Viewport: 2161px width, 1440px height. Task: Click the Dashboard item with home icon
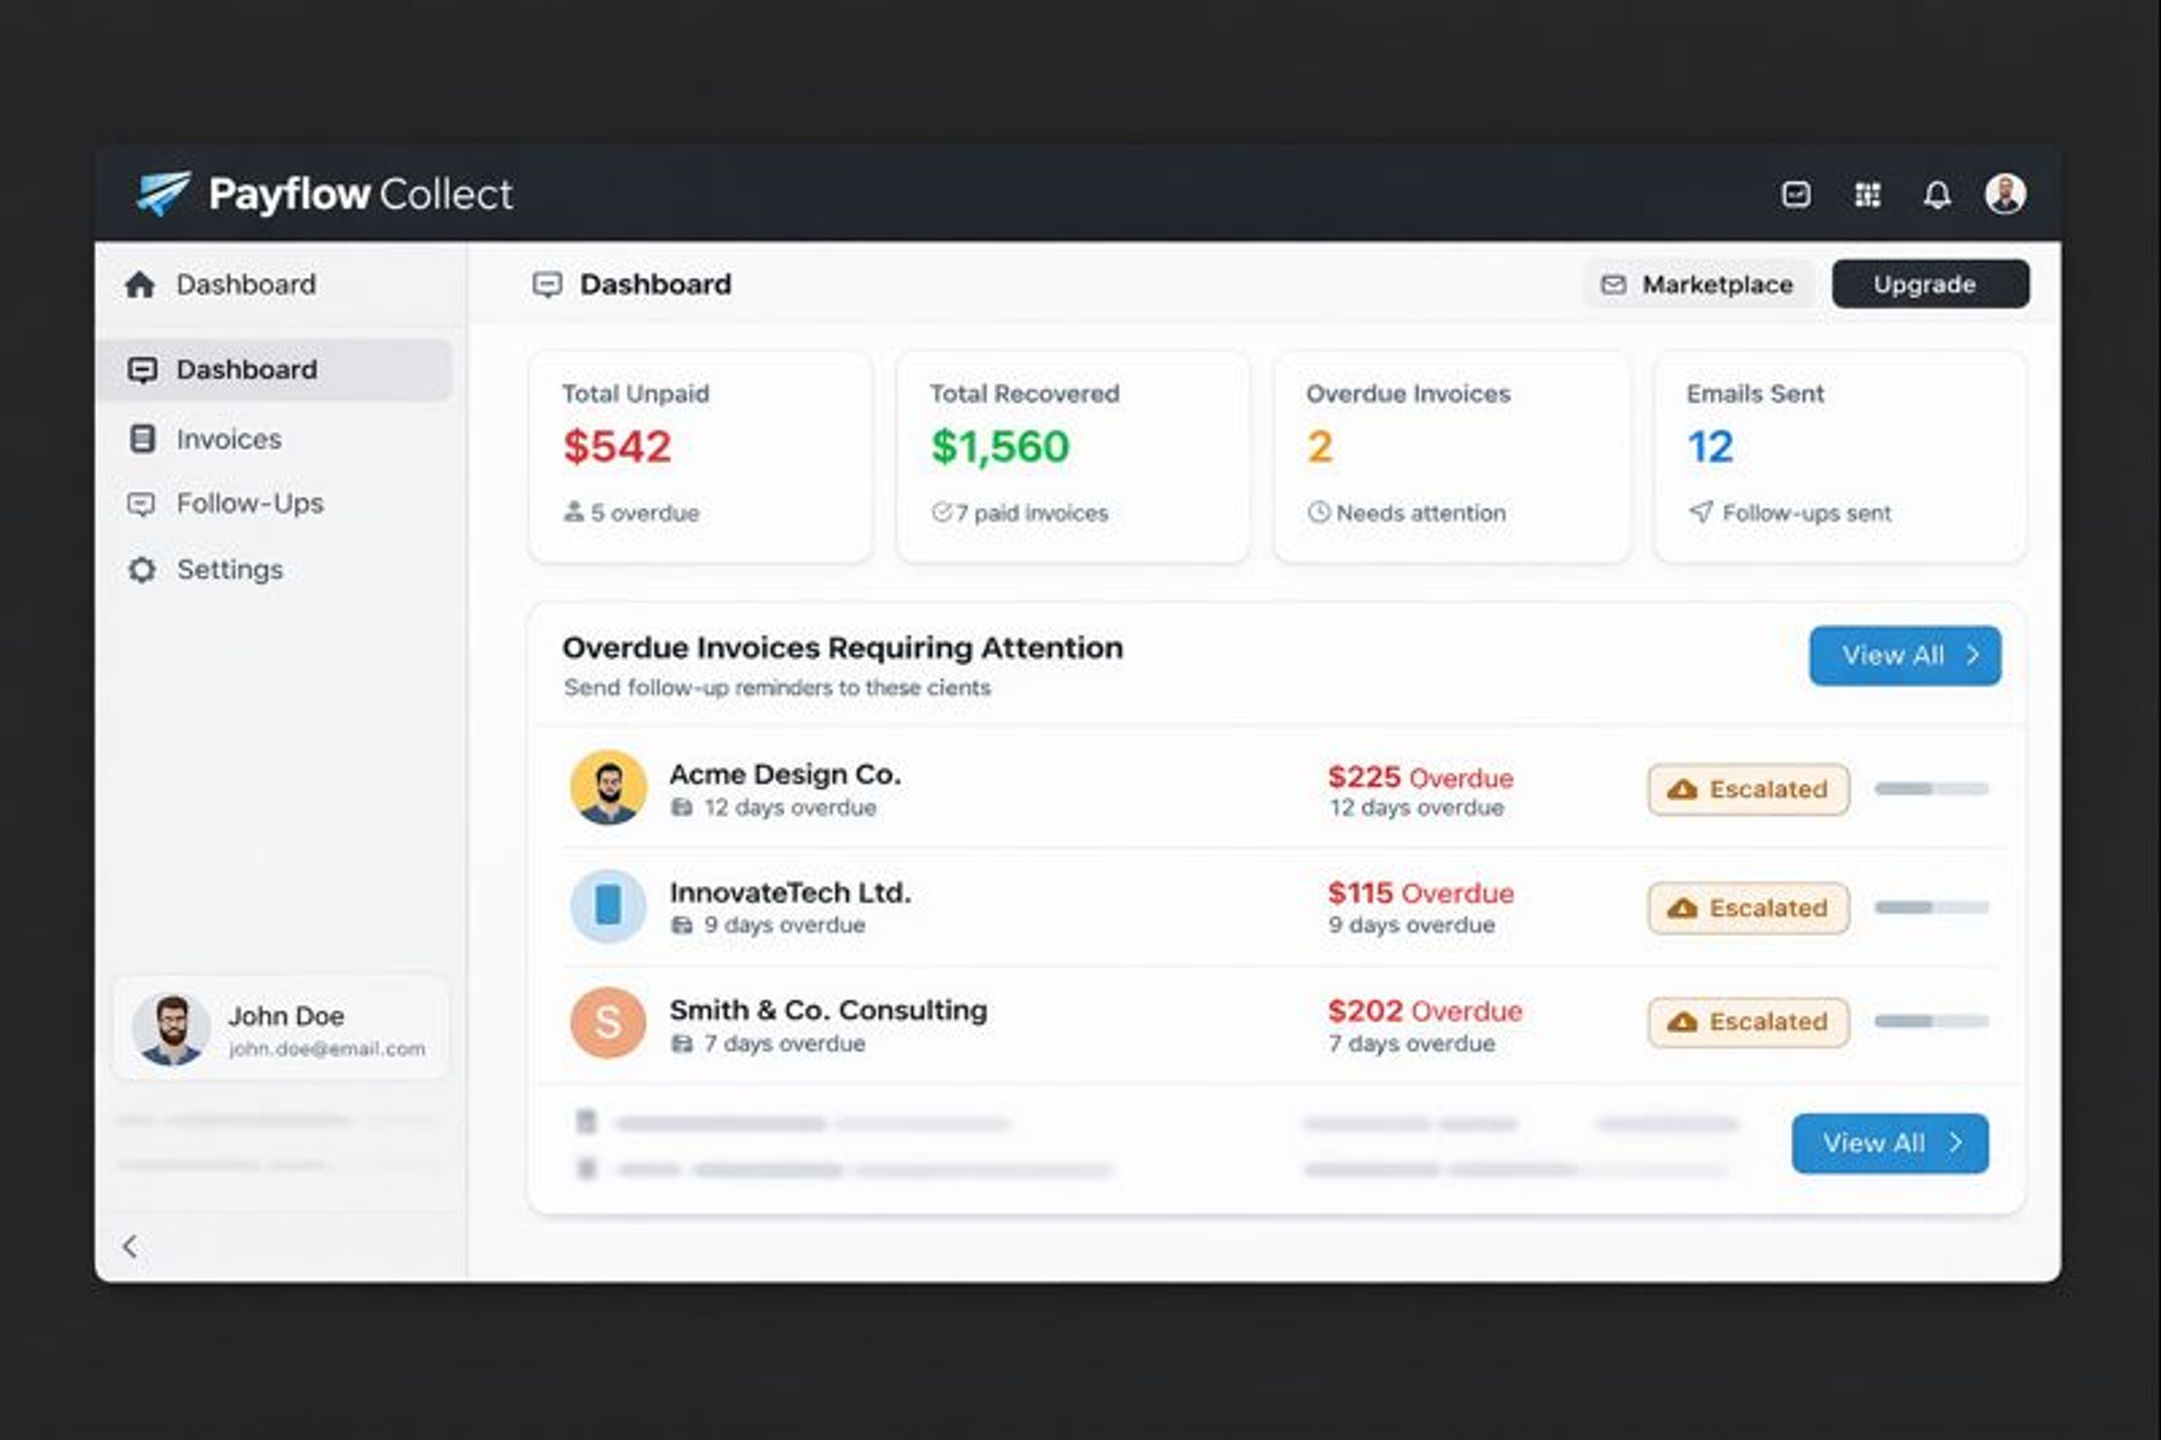point(220,285)
